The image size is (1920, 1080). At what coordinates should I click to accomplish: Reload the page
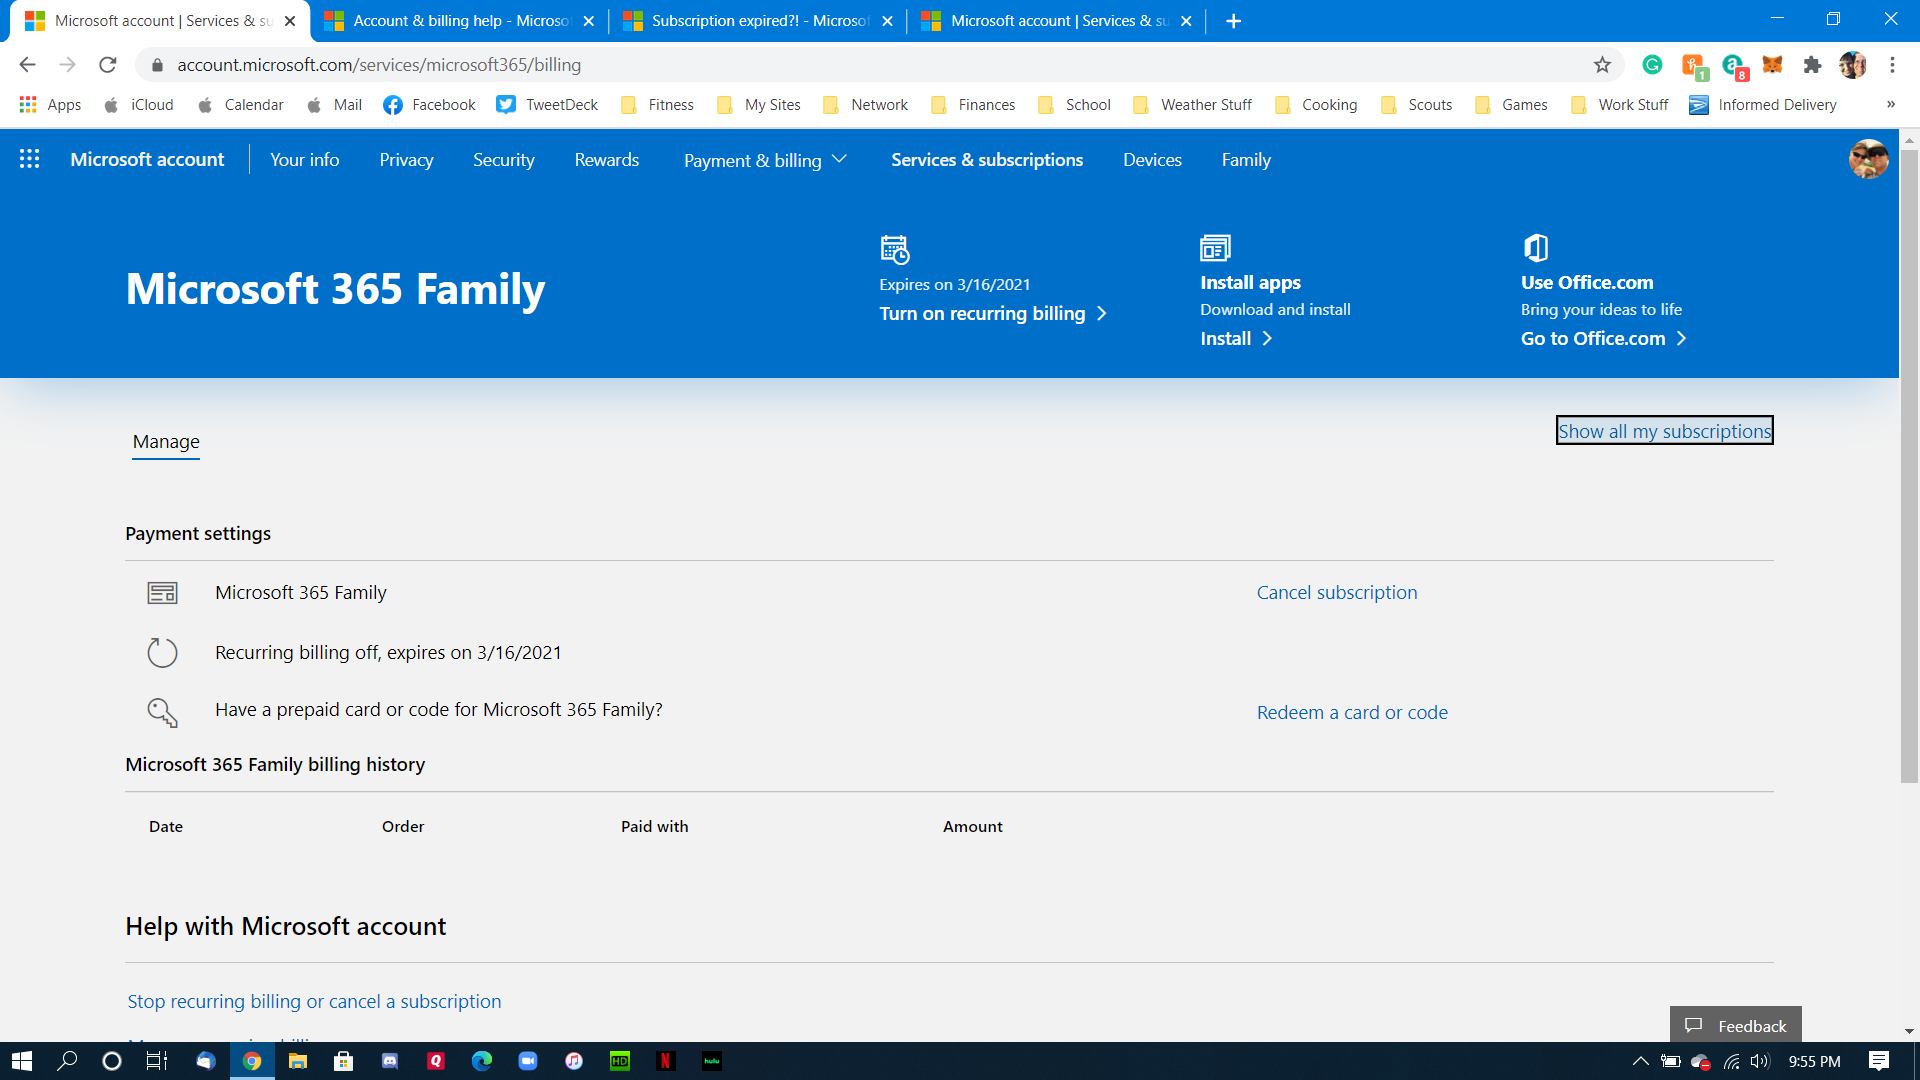click(x=108, y=65)
